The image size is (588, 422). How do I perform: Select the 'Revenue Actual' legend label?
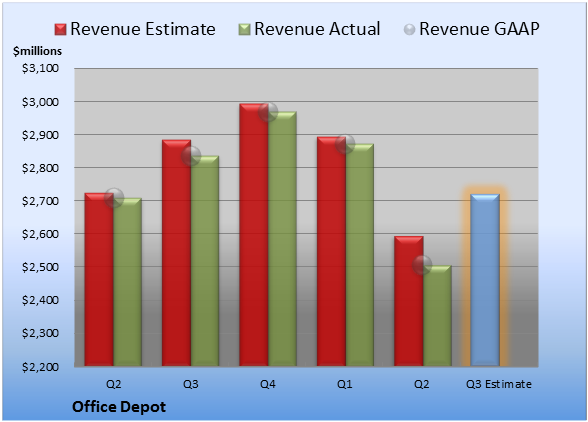[x=317, y=29]
